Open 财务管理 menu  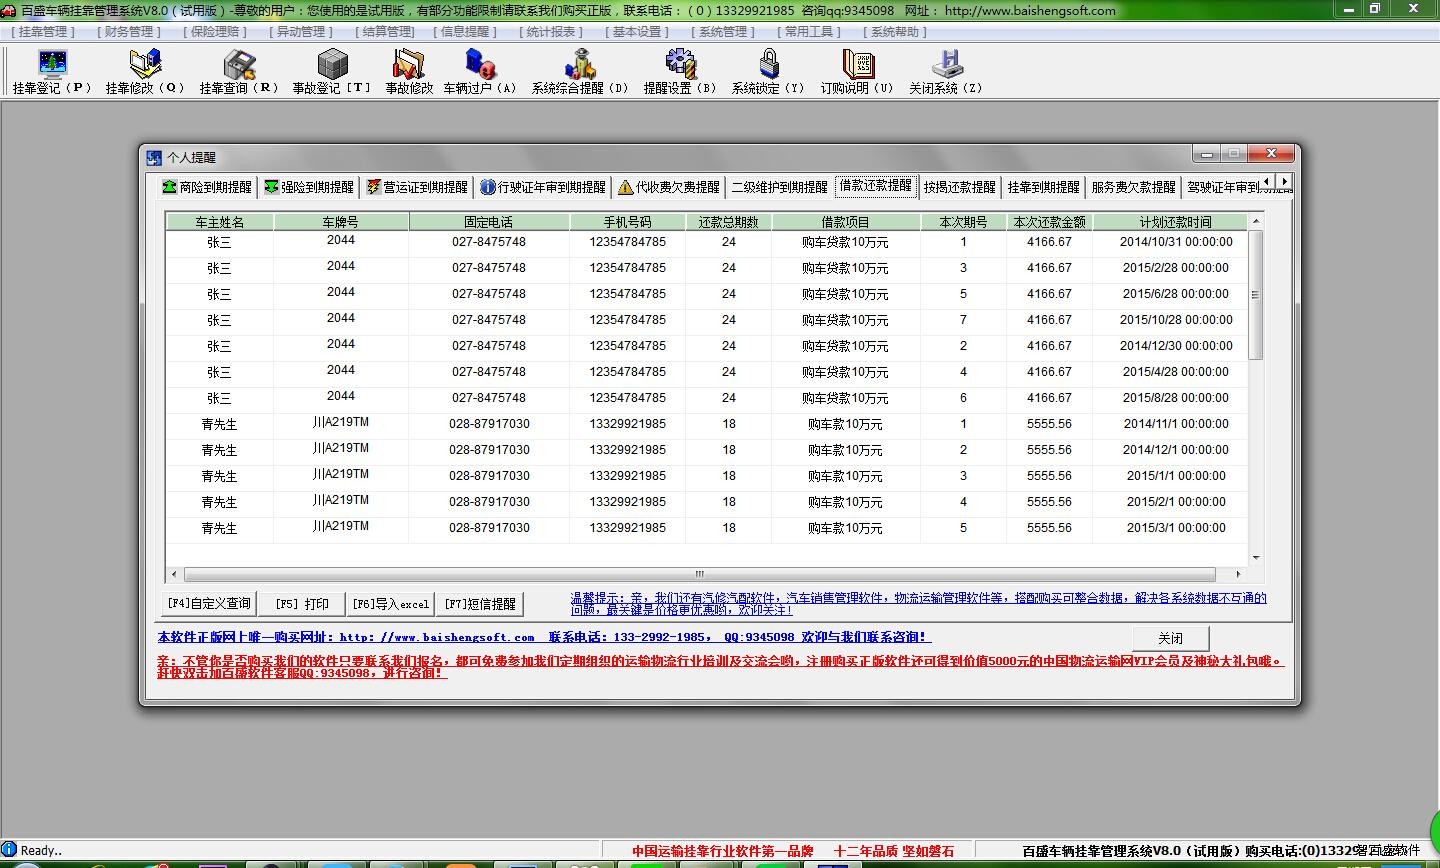[x=129, y=32]
